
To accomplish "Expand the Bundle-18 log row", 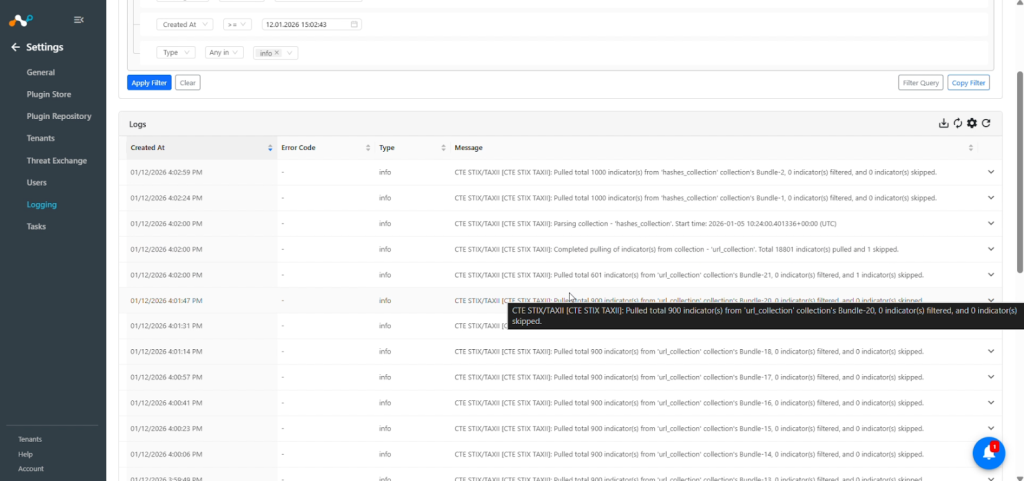I will point(991,351).
